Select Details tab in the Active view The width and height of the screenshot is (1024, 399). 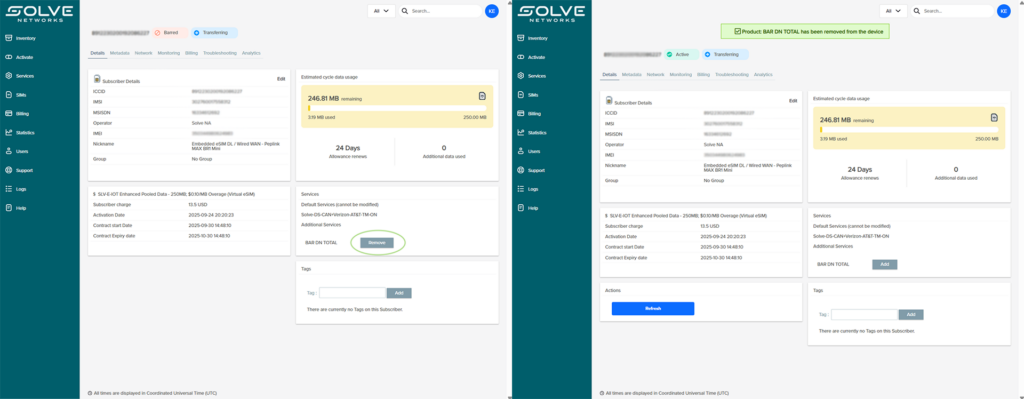[x=609, y=75]
